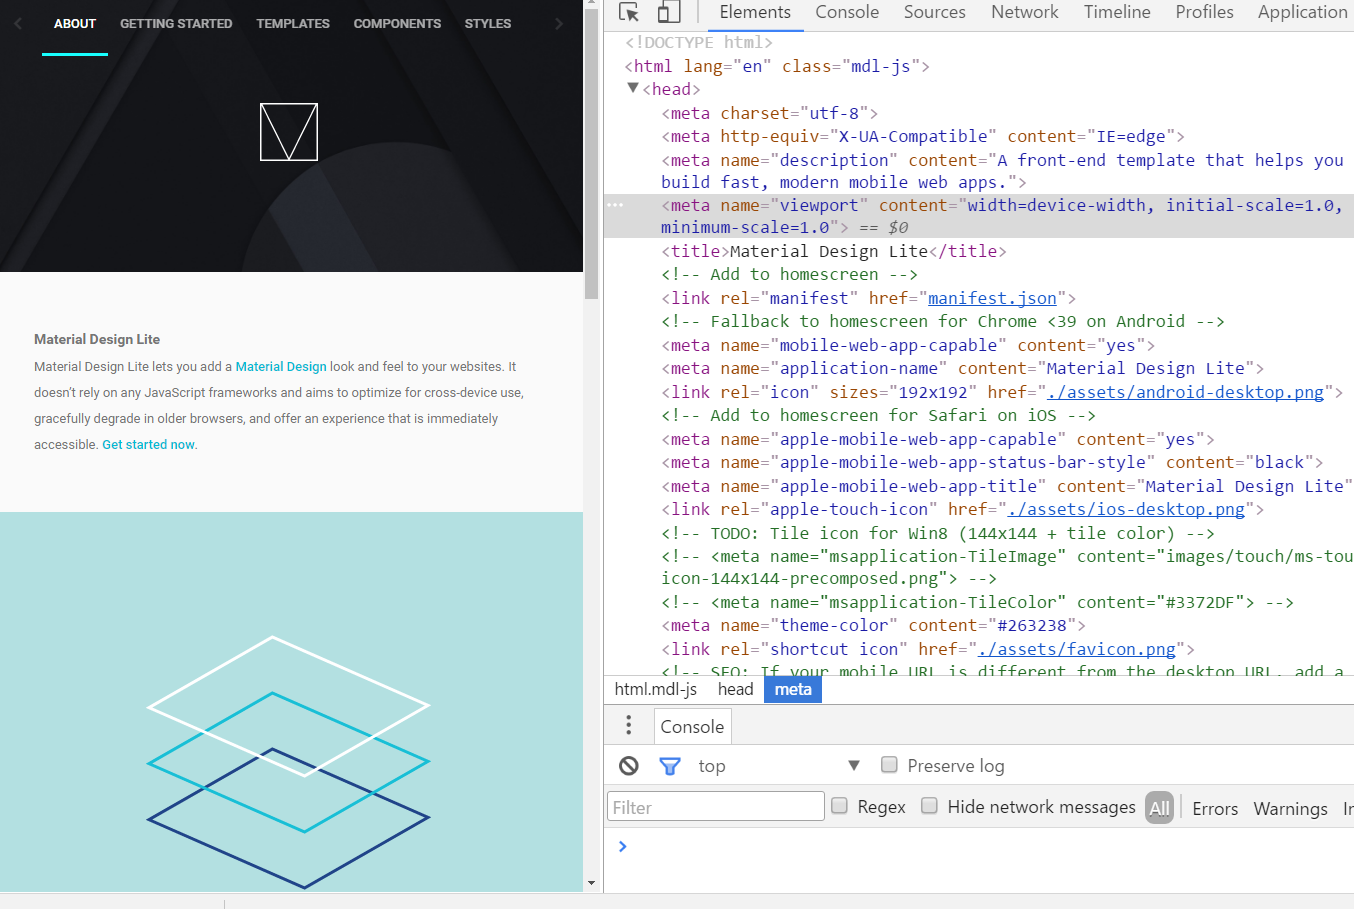Click the All log level button
The height and width of the screenshot is (909, 1354).
point(1159,808)
